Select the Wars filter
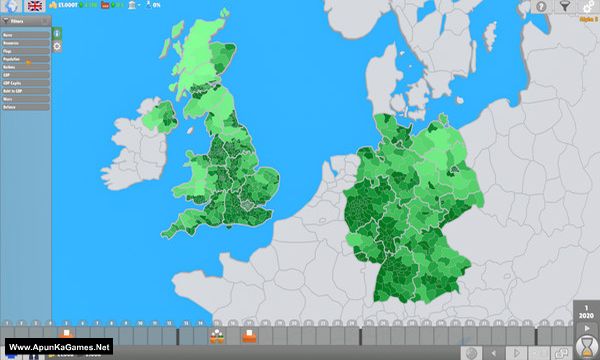Screen dimensions: 600x360 tap(26, 99)
